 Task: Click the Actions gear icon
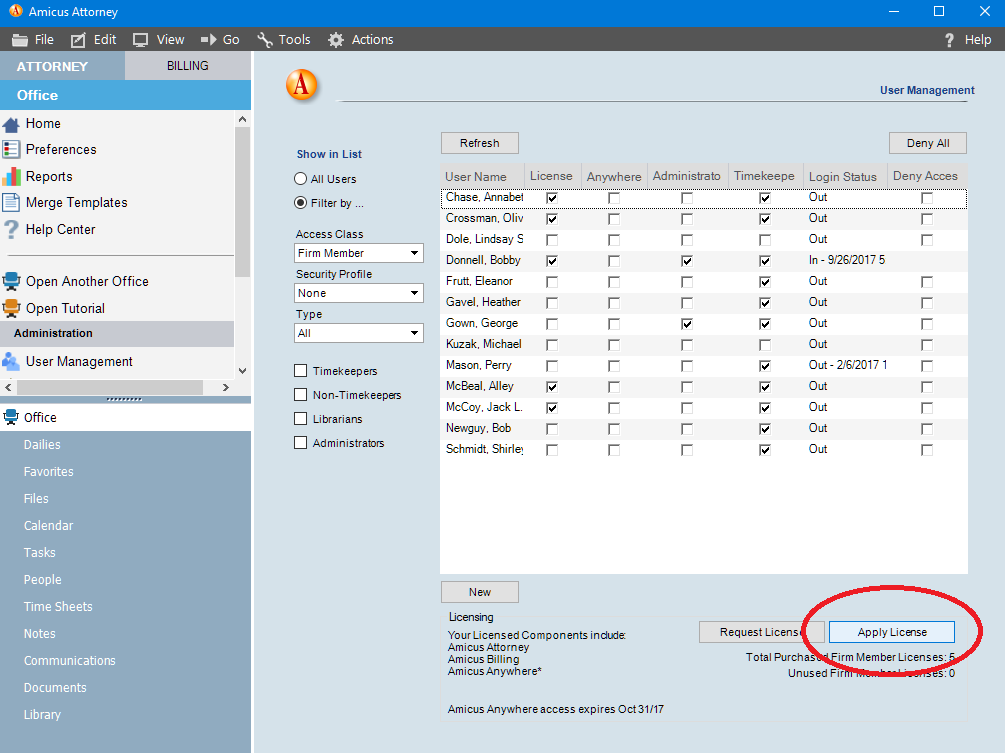click(x=335, y=40)
